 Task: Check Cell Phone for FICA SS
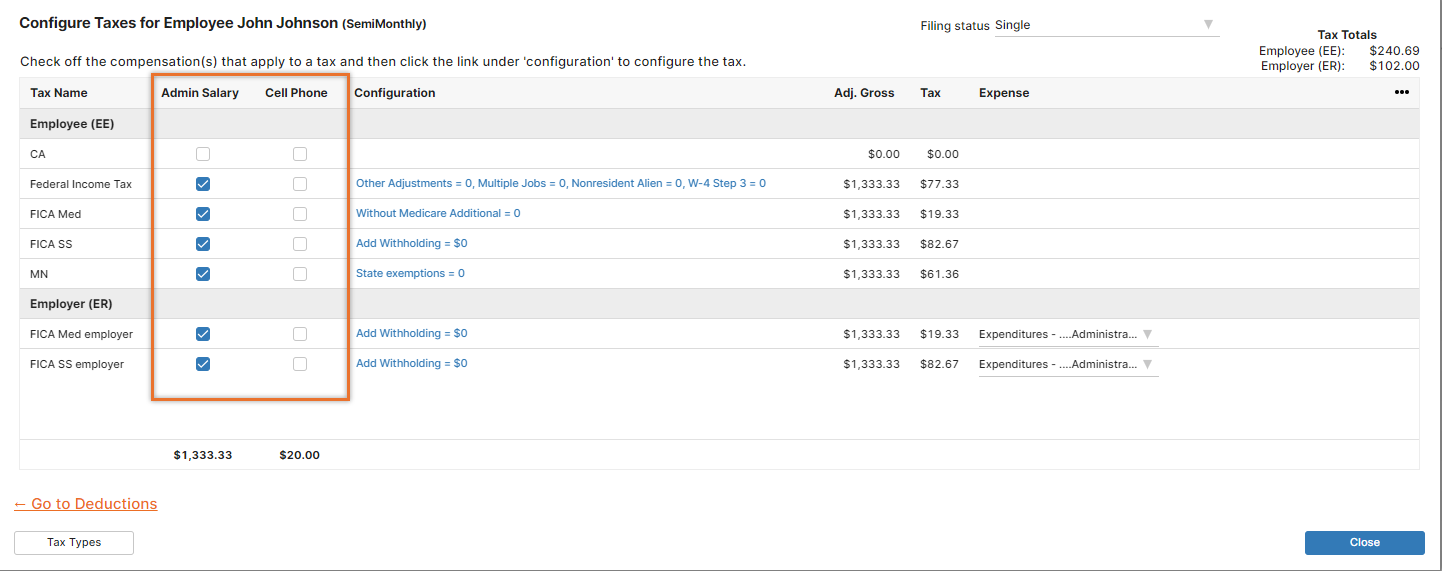pyautogui.click(x=300, y=244)
